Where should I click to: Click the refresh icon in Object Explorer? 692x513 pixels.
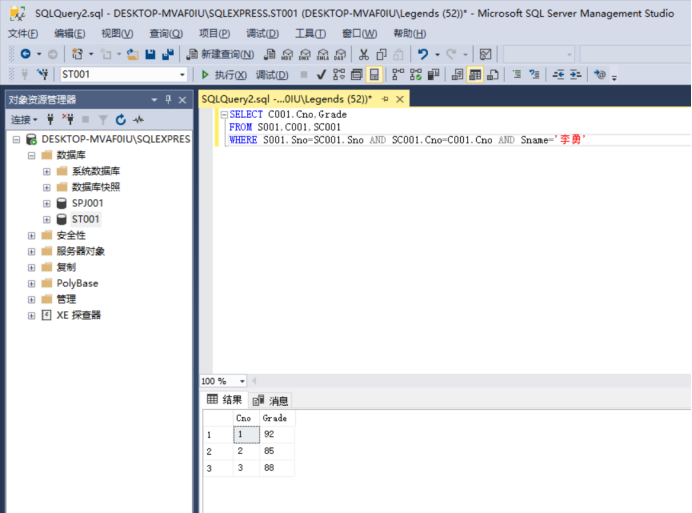[120, 120]
